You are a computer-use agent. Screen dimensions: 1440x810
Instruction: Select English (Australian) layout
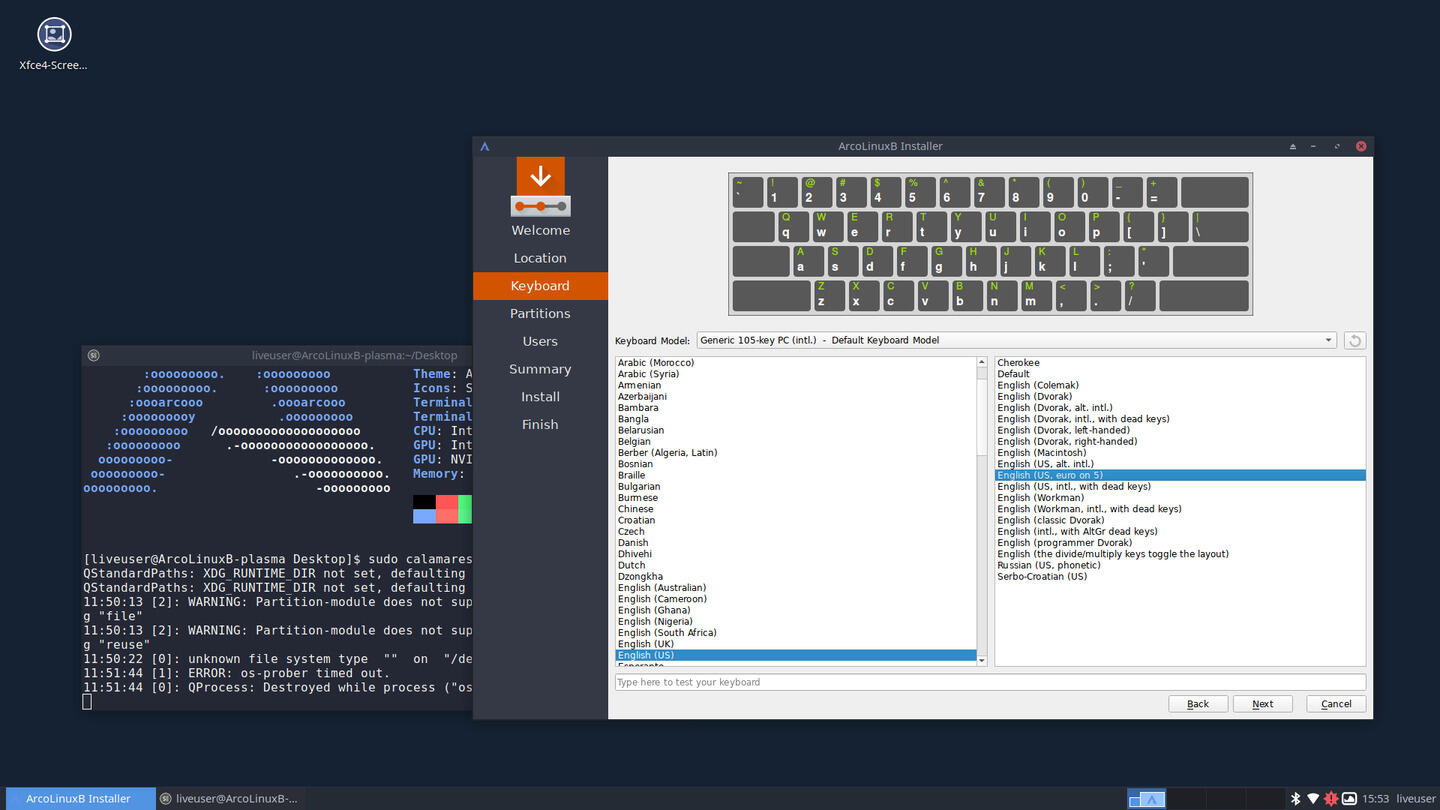click(x=796, y=588)
